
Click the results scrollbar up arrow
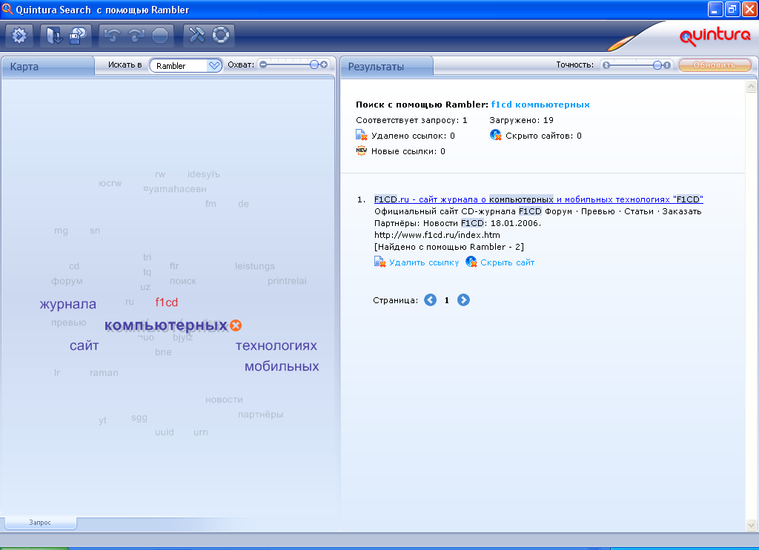click(751, 87)
